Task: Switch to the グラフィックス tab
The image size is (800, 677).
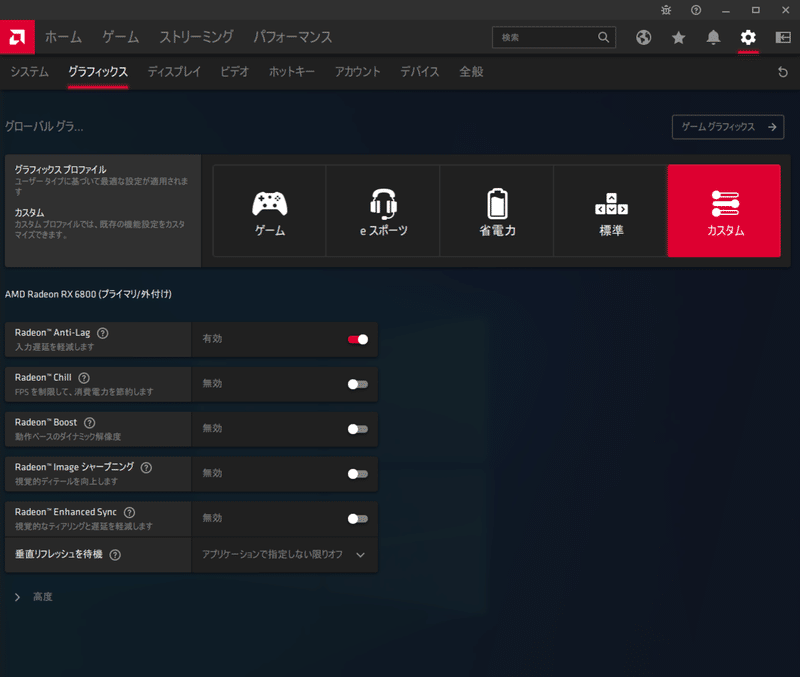Action: 98,72
